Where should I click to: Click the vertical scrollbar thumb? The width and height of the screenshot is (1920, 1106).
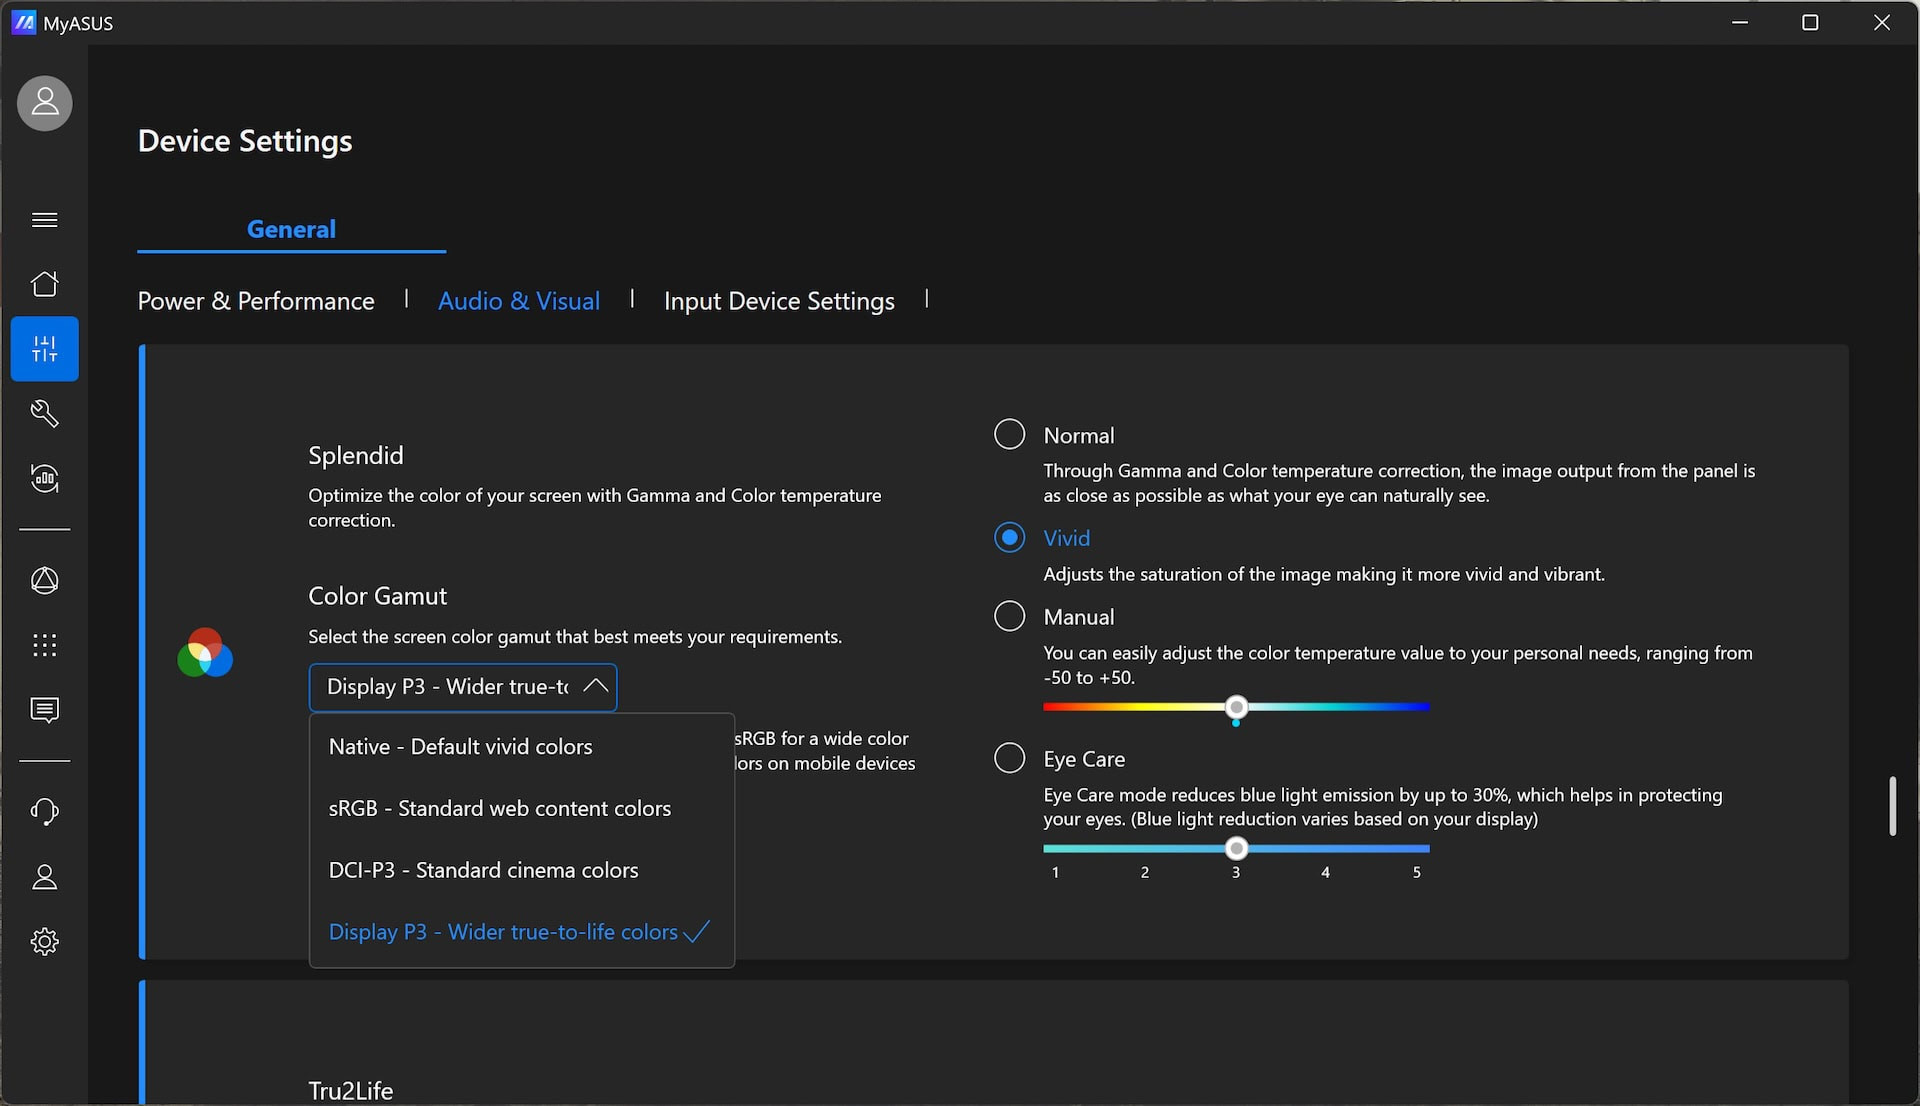[1892, 806]
